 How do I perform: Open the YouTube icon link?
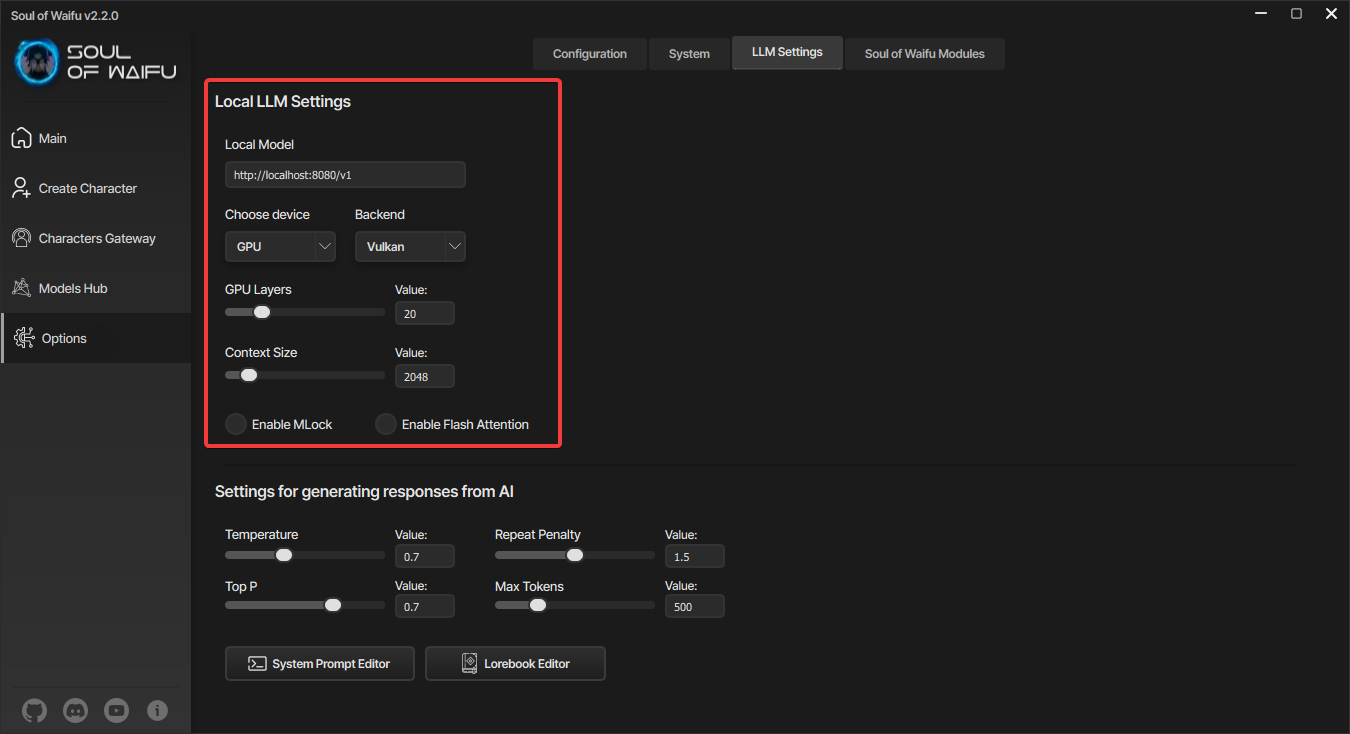pyautogui.click(x=116, y=711)
